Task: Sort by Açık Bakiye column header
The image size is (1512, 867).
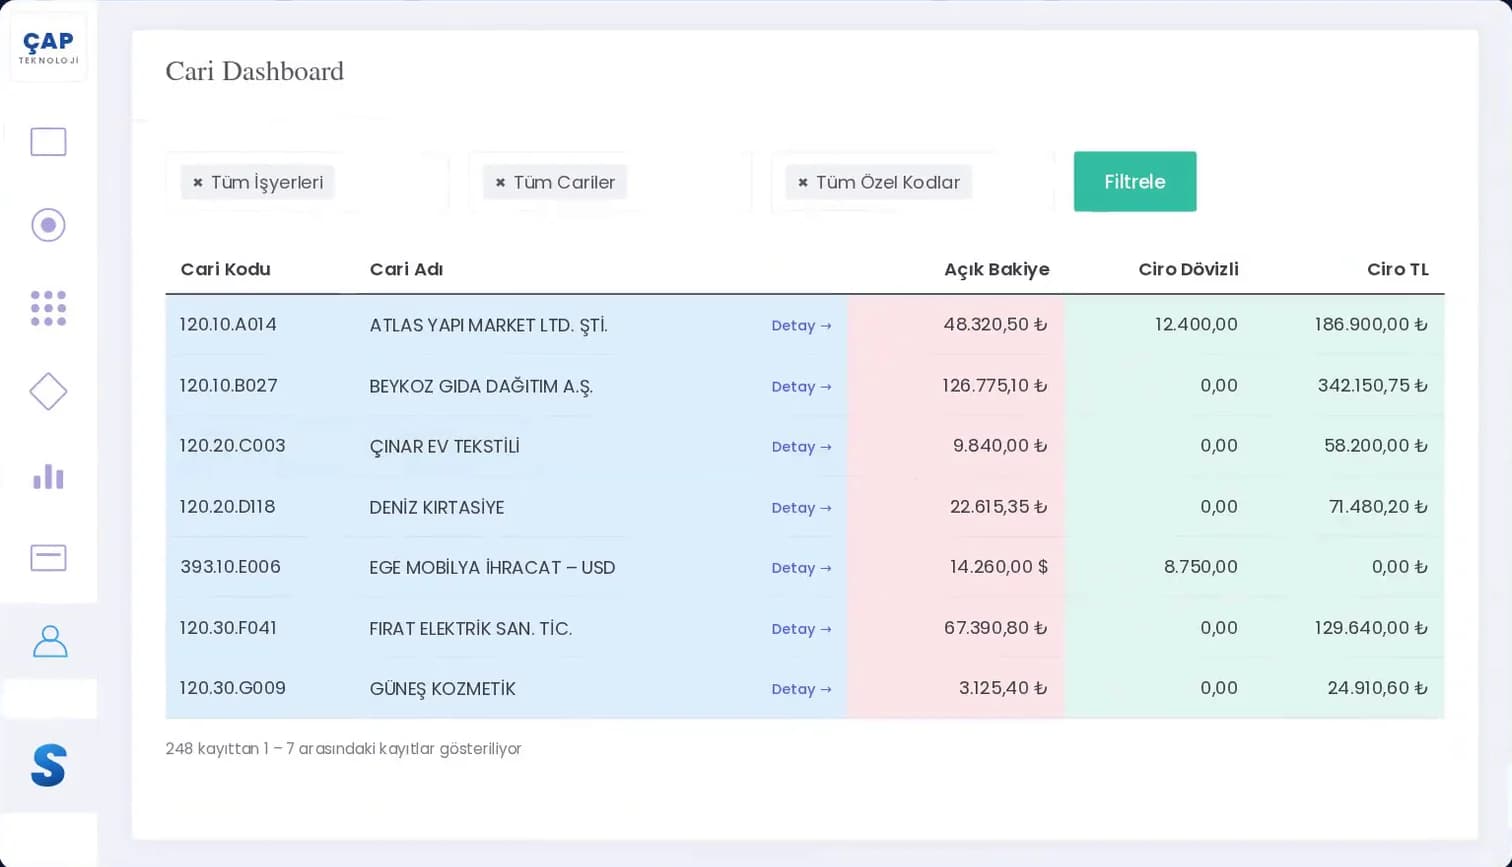Action: 996,269
